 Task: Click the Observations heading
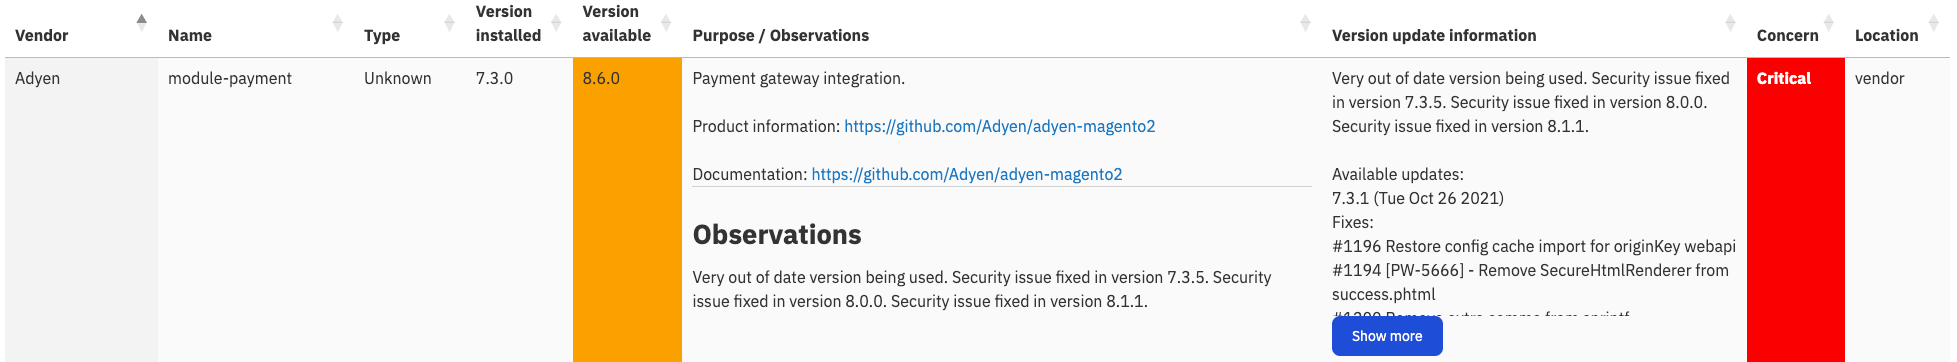pos(777,234)
